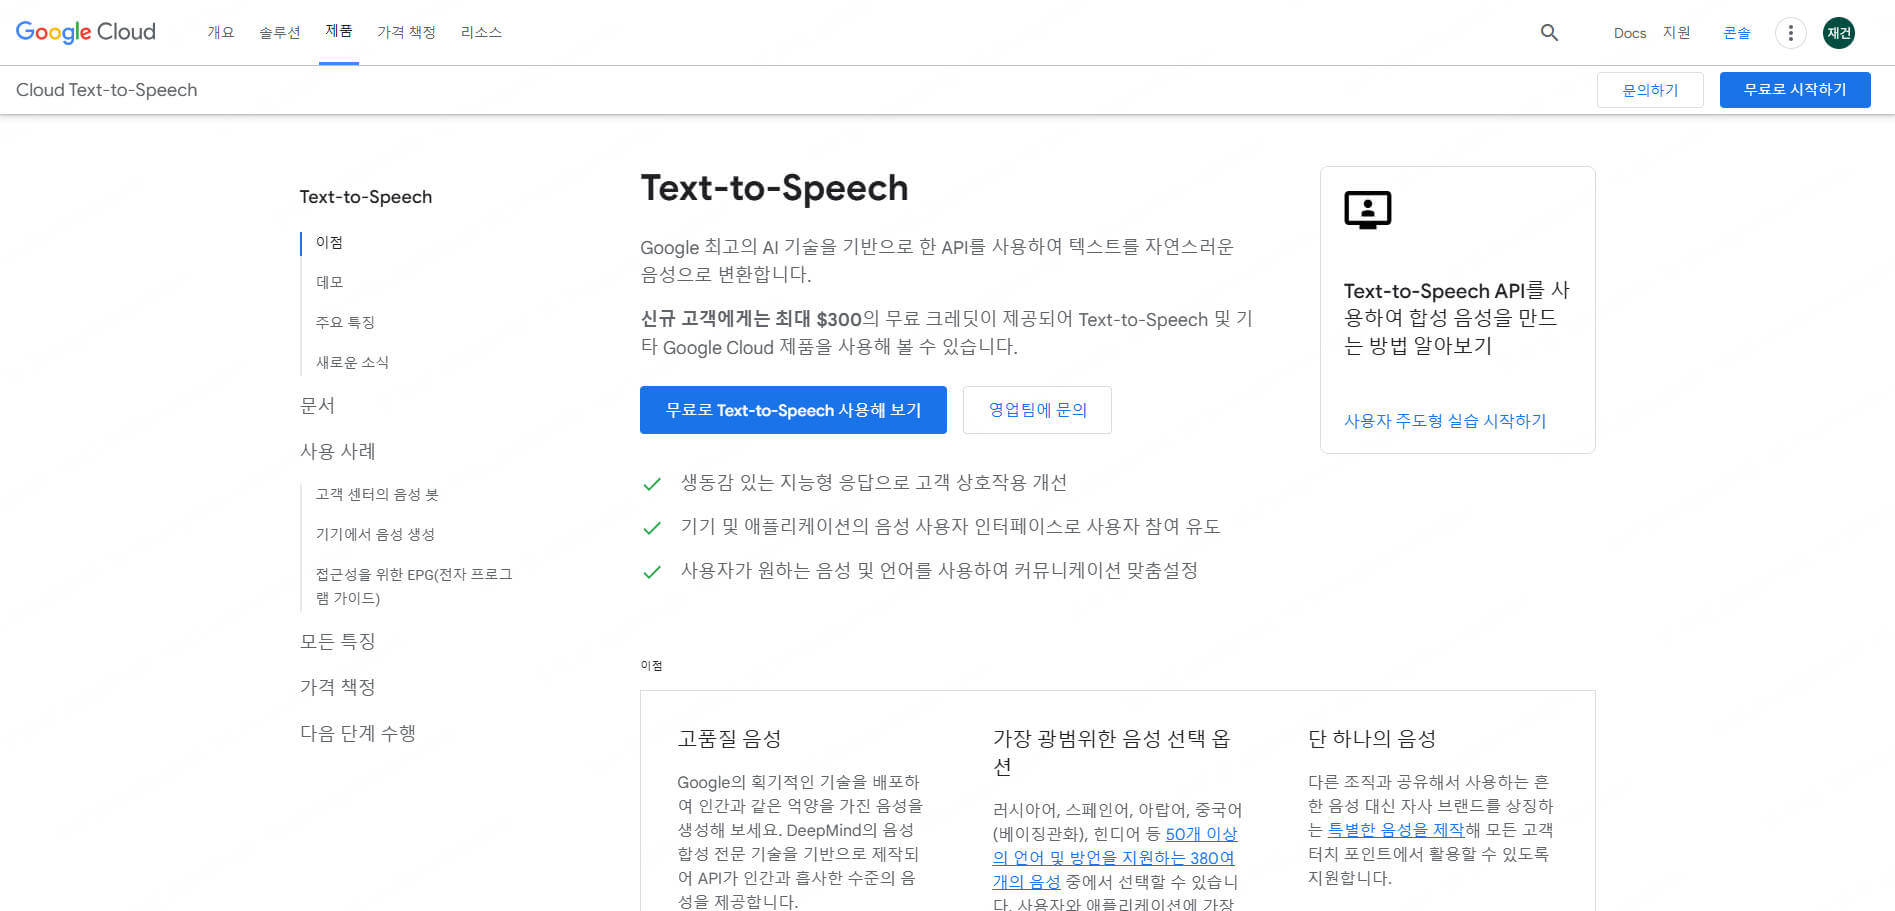The height and width of the screenshot is (911, 1895).
Task: Click the 고품질 음성 card heading
Action: (x=729, y=739)
